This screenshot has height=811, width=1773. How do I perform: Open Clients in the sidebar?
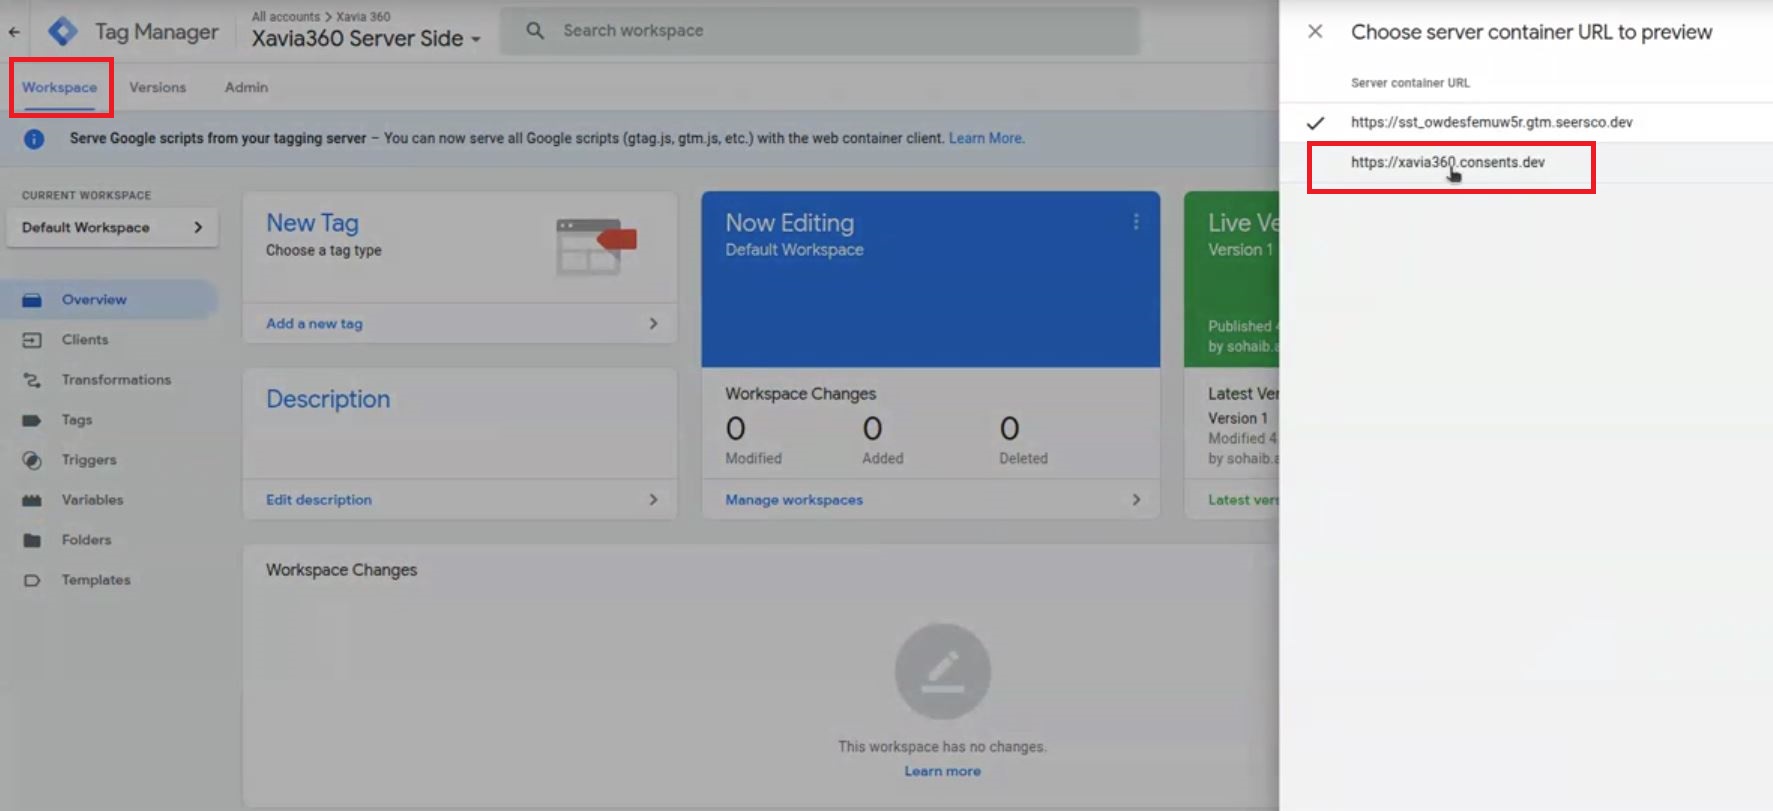(85, 340)
